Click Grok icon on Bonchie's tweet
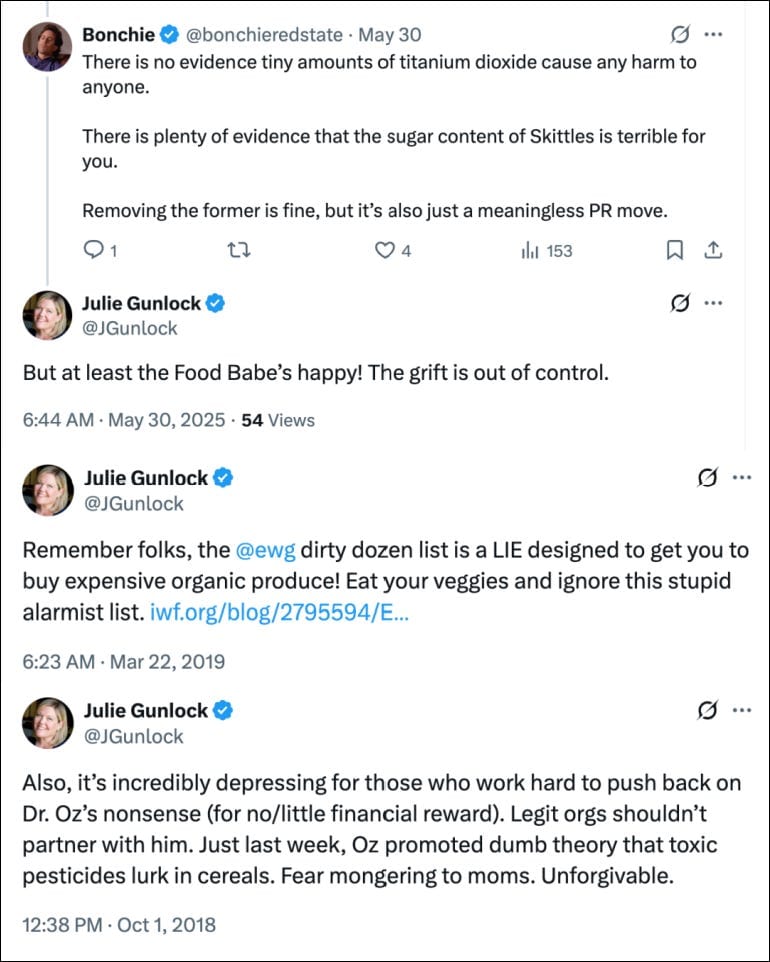770x962 pixels. tap(680, 34)
